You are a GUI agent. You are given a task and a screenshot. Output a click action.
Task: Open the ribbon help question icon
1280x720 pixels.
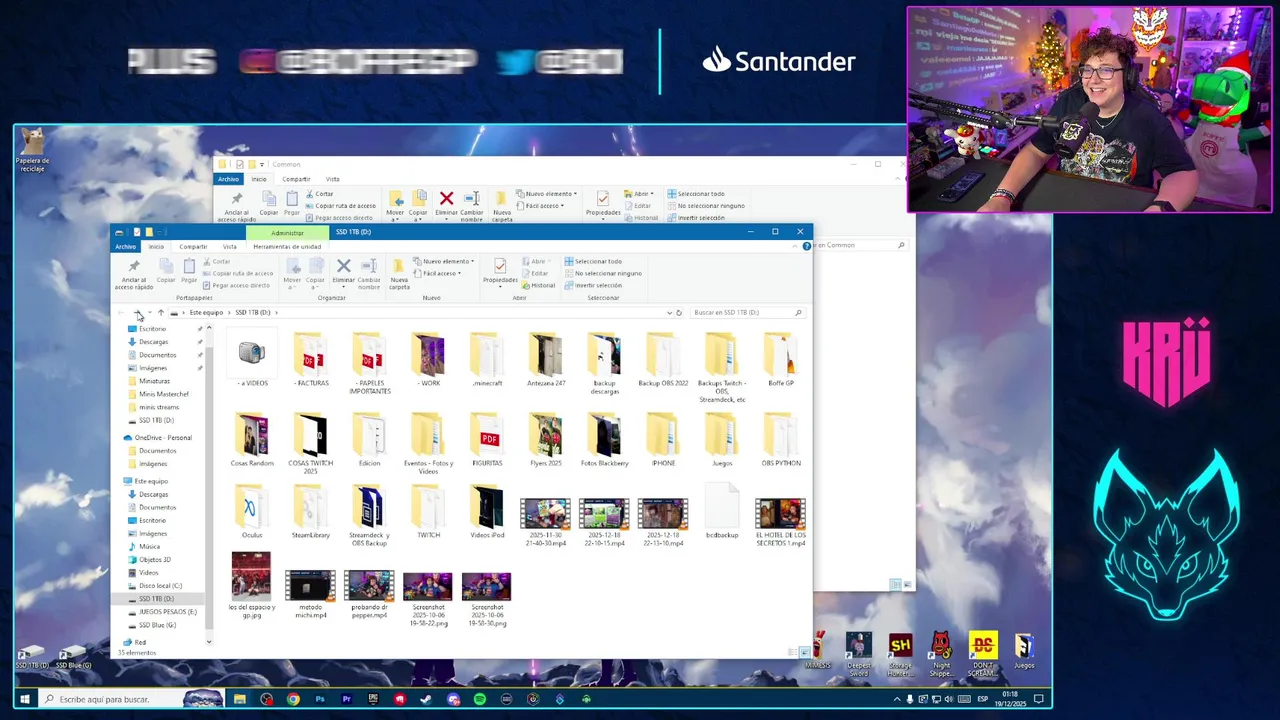point(806,246)
